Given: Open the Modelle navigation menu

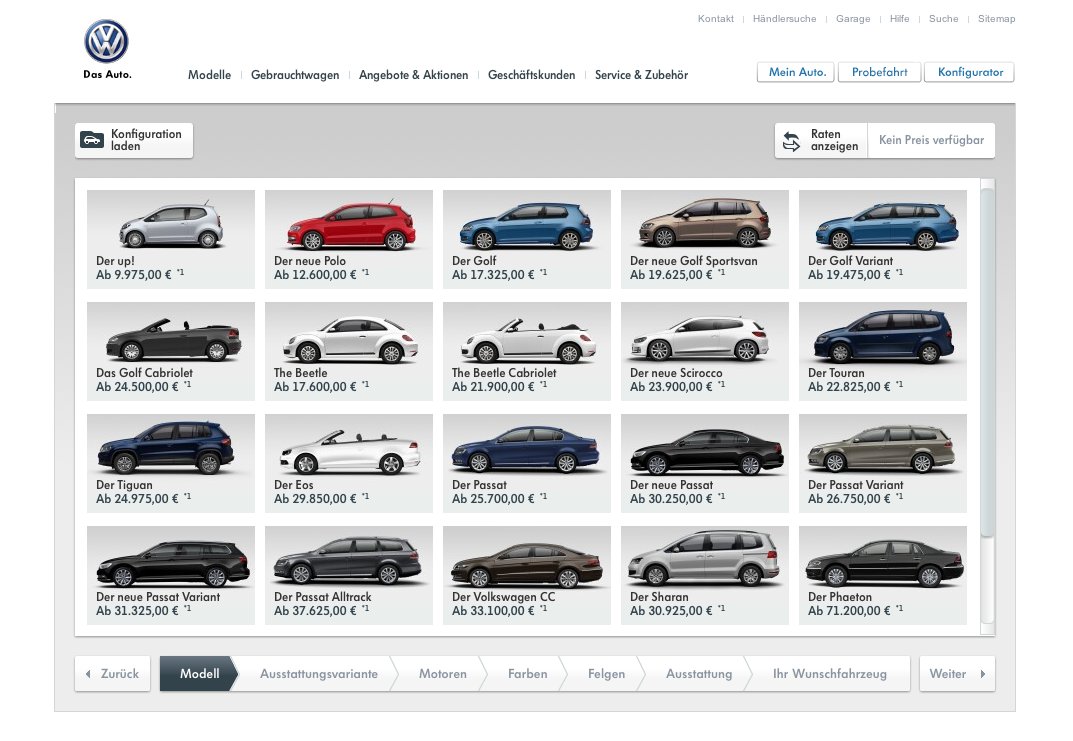Looking at the screenshot, I should (209, 75).
